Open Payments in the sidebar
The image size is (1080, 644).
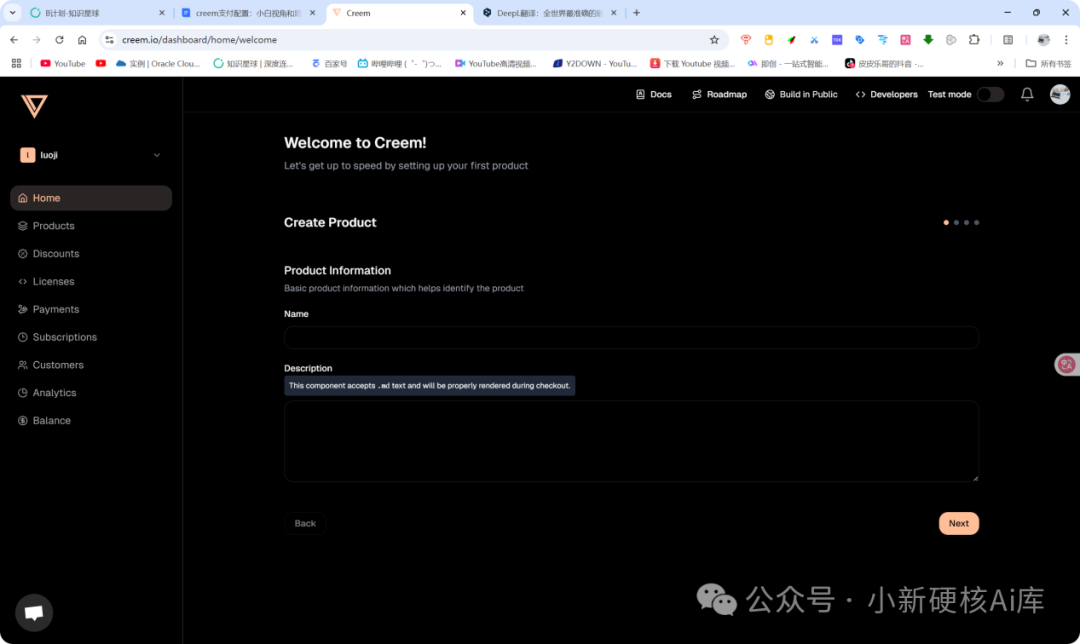91,309
